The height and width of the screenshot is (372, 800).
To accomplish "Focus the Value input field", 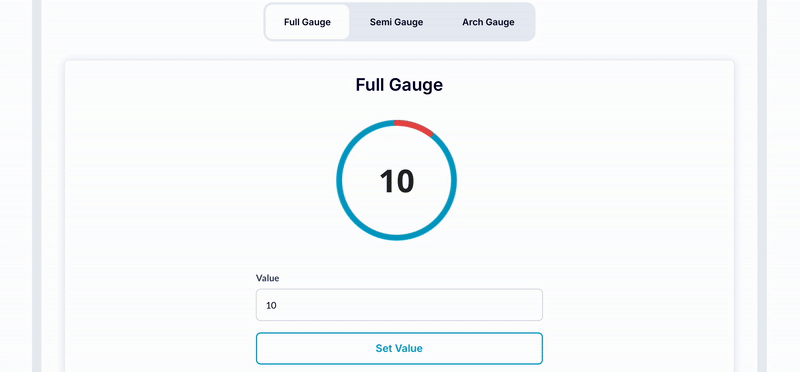I will 399,305.
